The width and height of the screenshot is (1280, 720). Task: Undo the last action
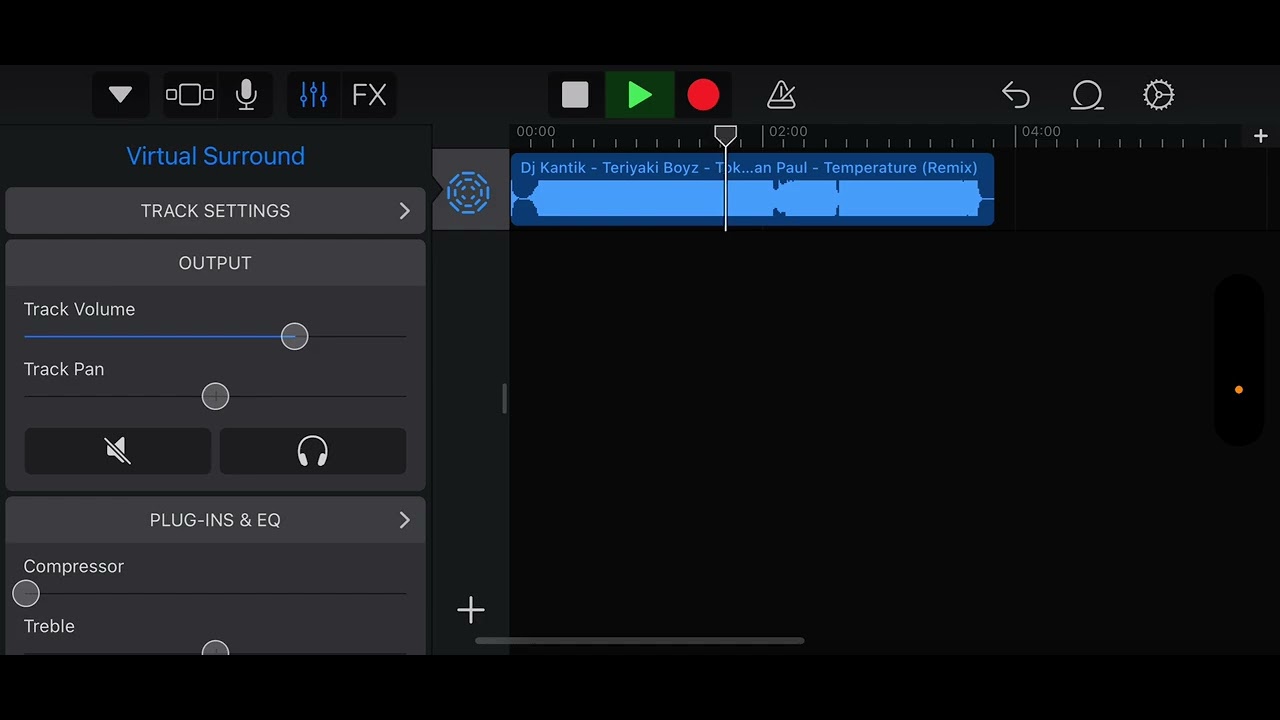click(1016, 95)
